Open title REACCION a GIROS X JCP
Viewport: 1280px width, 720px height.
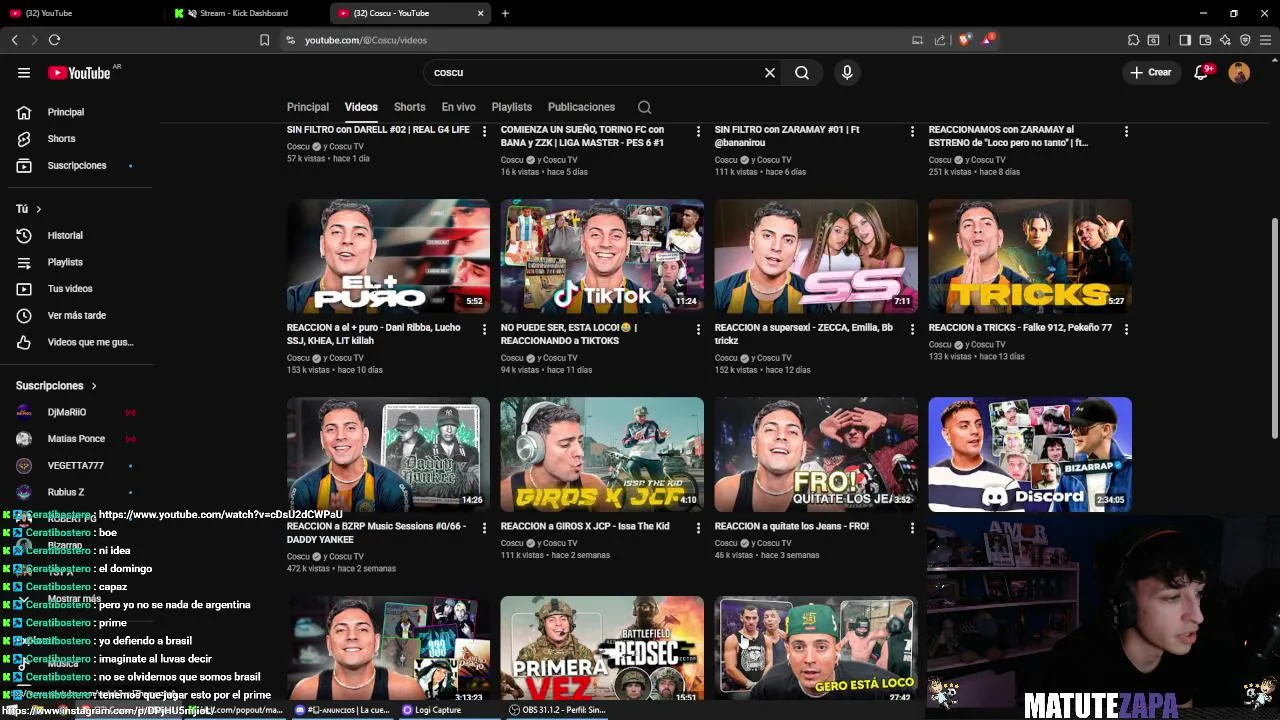pyautogui.click(x=585, y=526)
